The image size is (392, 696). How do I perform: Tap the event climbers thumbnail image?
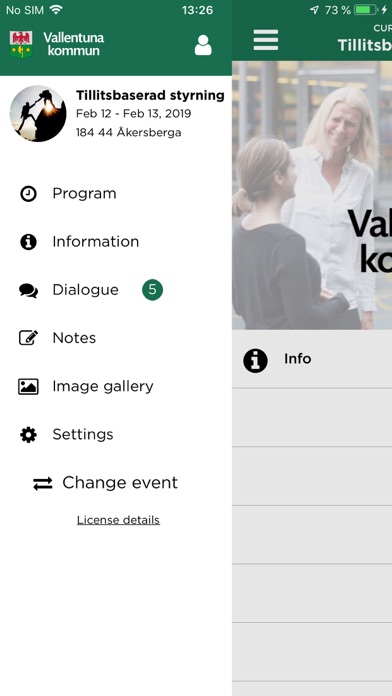(38, 114)
